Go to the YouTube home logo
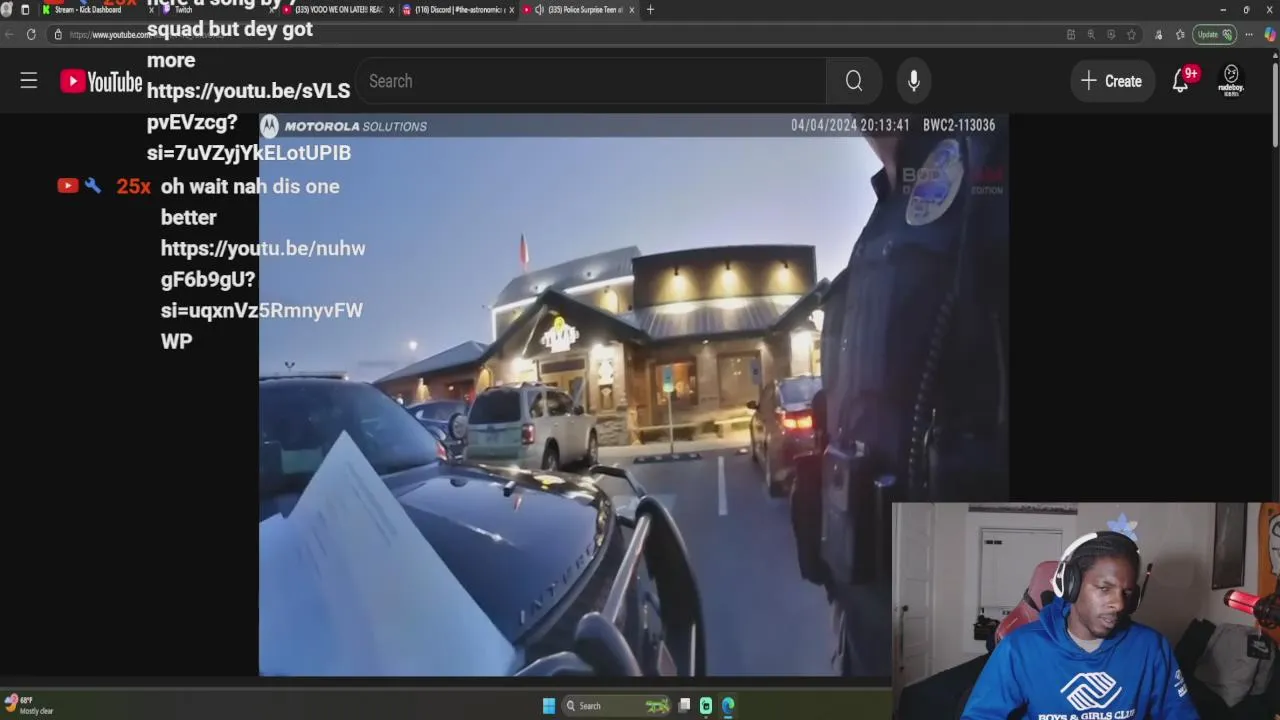The width and height of the screenshot is (1280, 720). tap(101, 81)
